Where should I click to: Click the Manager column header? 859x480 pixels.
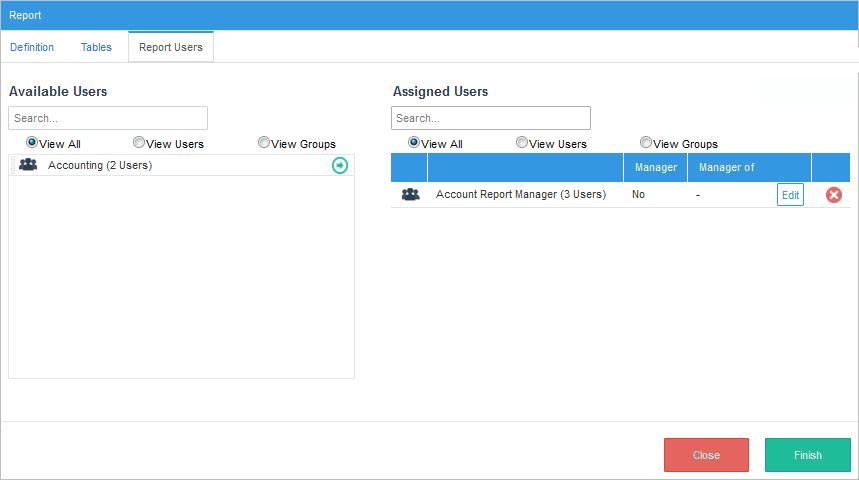[x=655, y=167]
